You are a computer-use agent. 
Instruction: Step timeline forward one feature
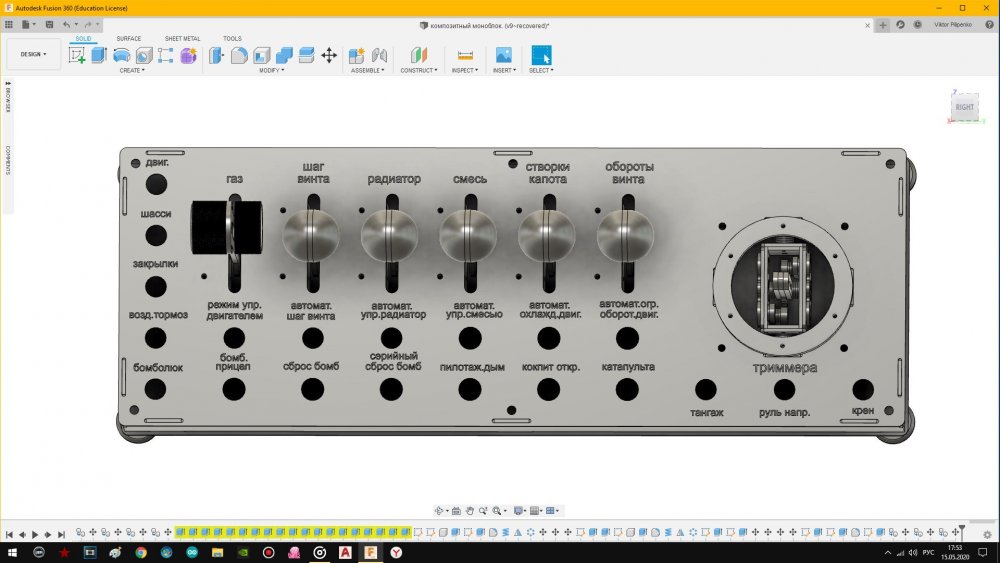(48, 534)
